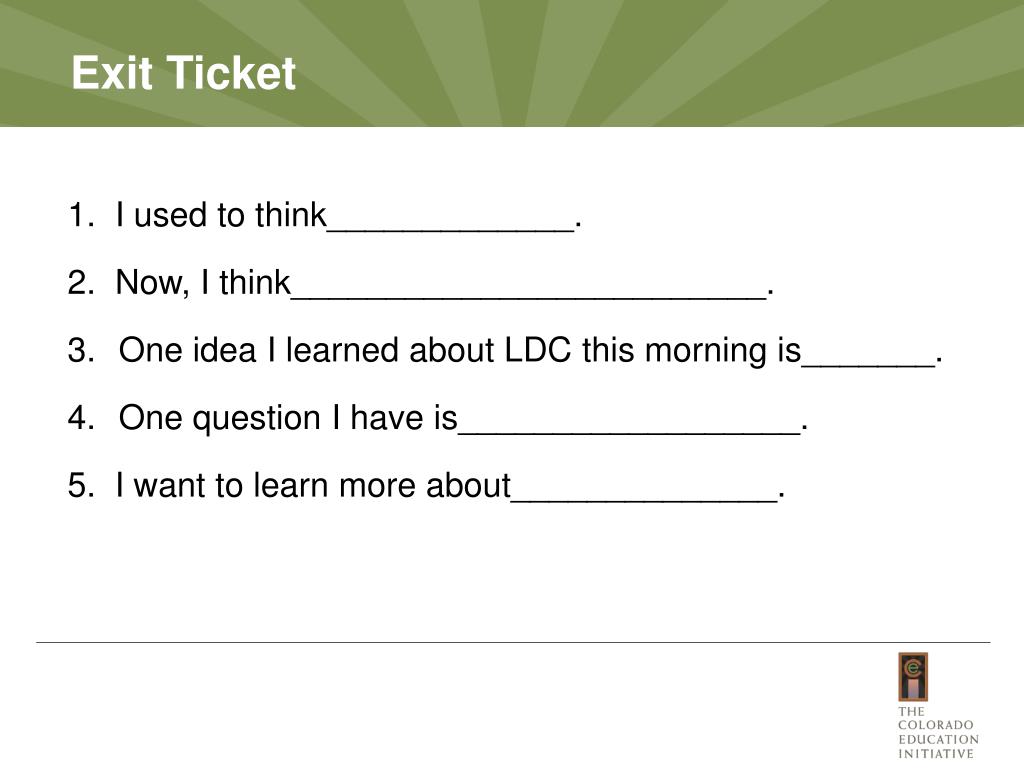Select the text 'Now, I think'
The height and width of the screenshot is (768, 1024).
click(202, 283)
